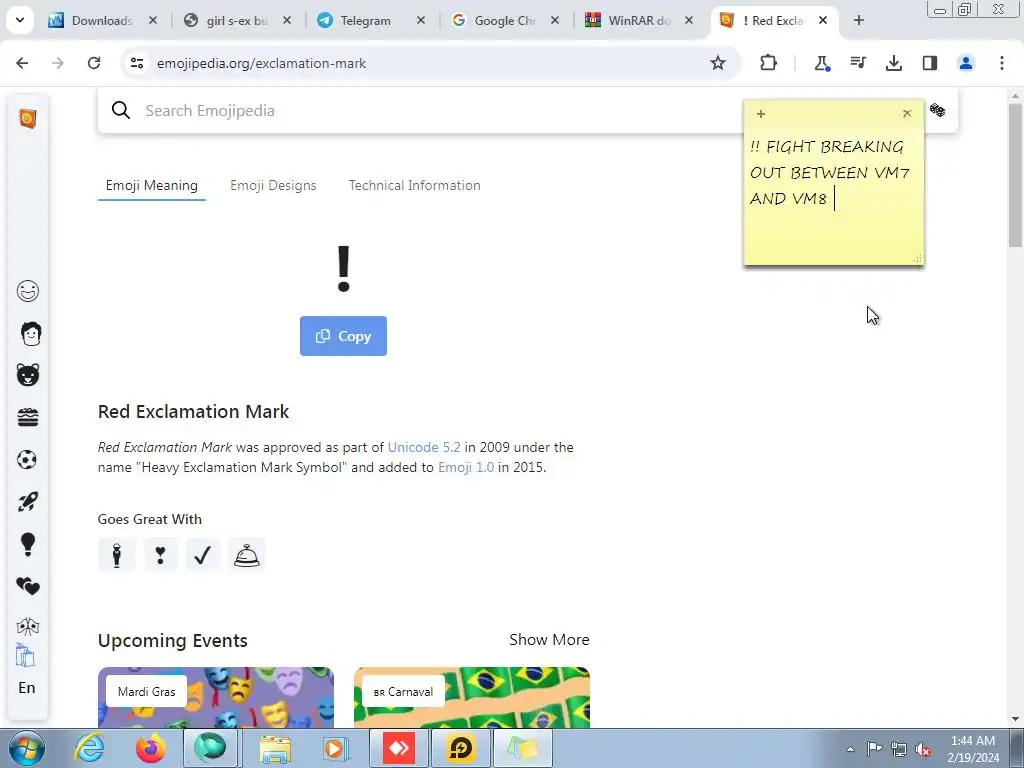Click Show More for Upcoming Events

pyautogui.click(x=549, y=640)
